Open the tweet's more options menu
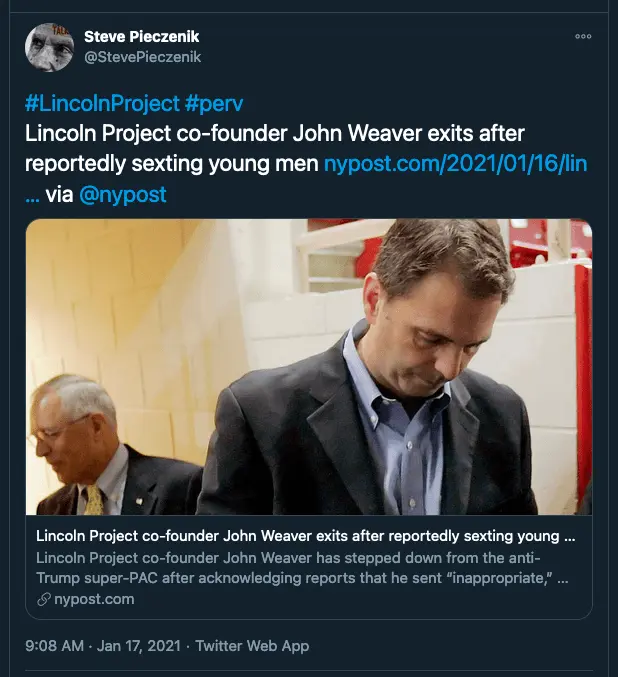The image size is (618, 677). [x=584, y=37]
